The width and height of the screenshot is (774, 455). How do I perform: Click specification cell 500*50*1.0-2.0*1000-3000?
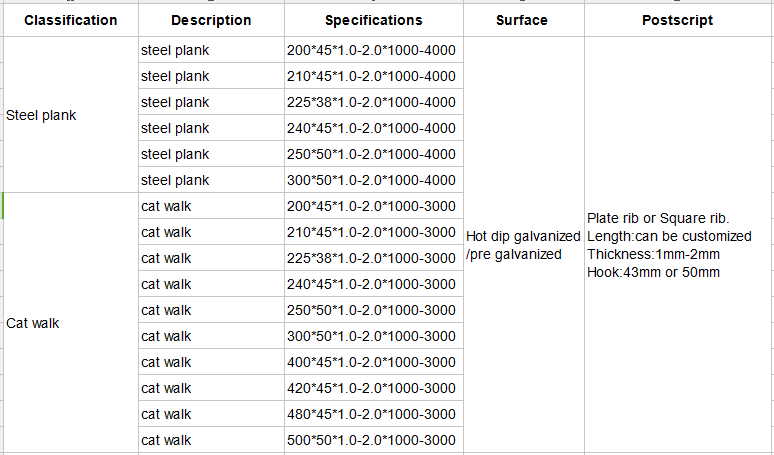tap(373, 440)
